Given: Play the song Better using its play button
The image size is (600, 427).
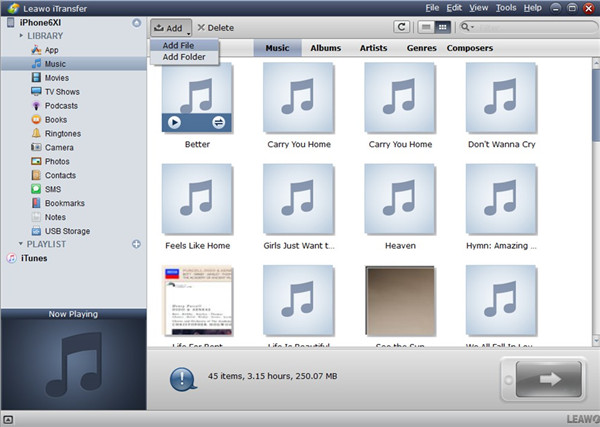Looking at the screenshot, I should click(175, 122).
